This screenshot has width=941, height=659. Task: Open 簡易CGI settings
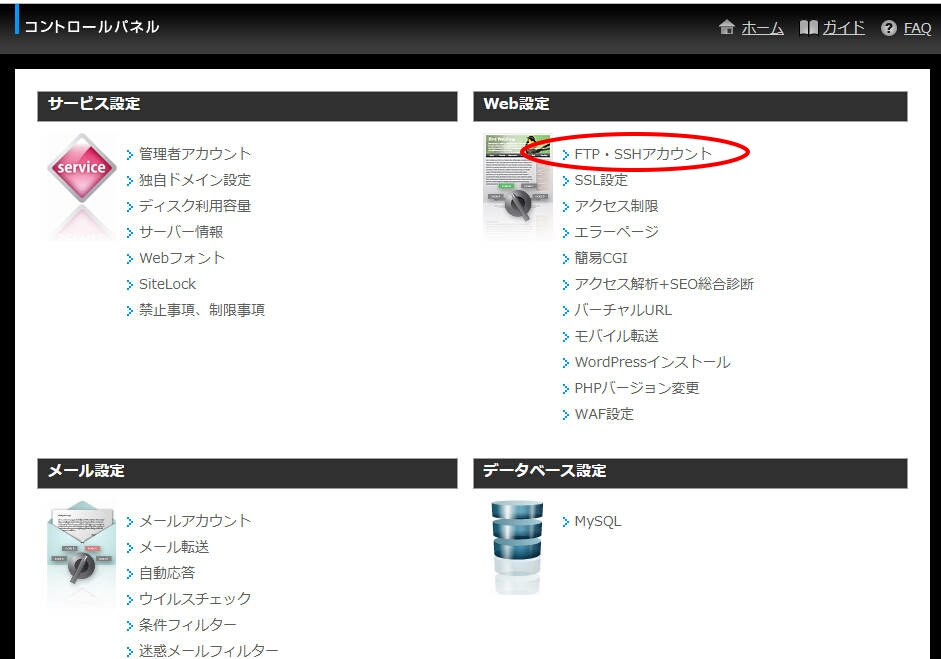(x=601, y=258)
